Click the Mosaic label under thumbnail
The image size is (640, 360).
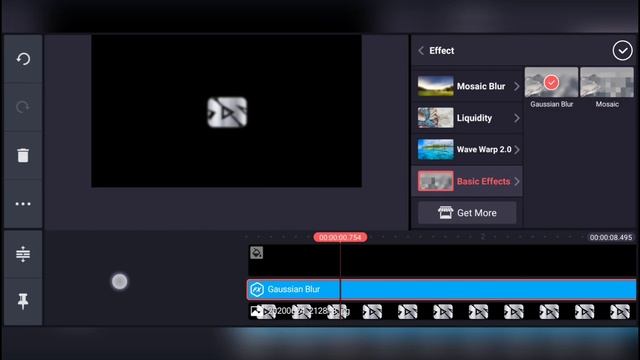(x=607, y=104)
